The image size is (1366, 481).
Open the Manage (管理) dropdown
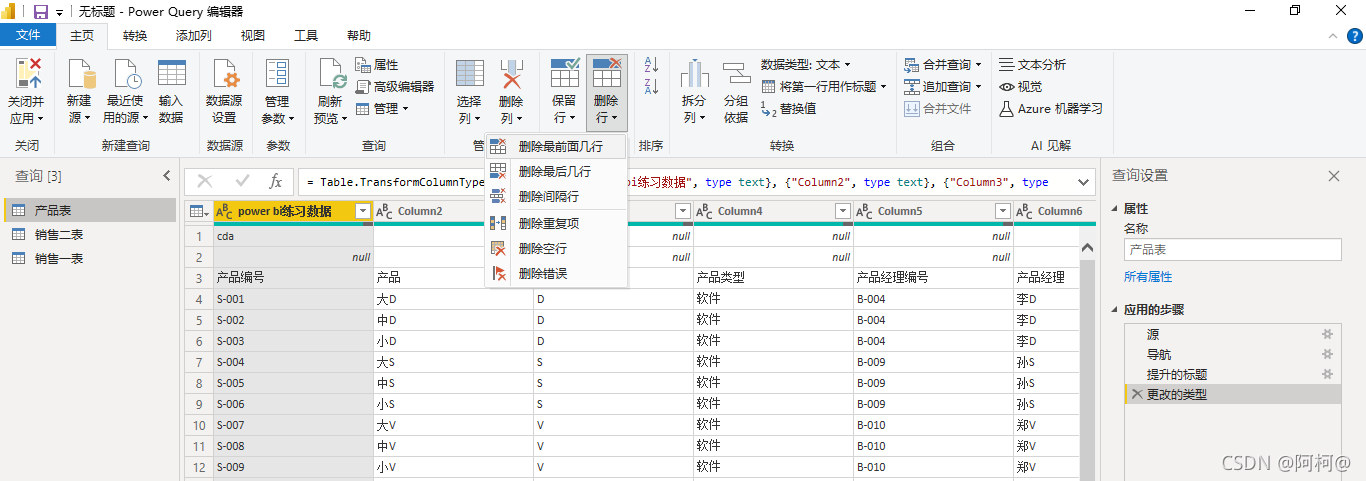[382, 108]
